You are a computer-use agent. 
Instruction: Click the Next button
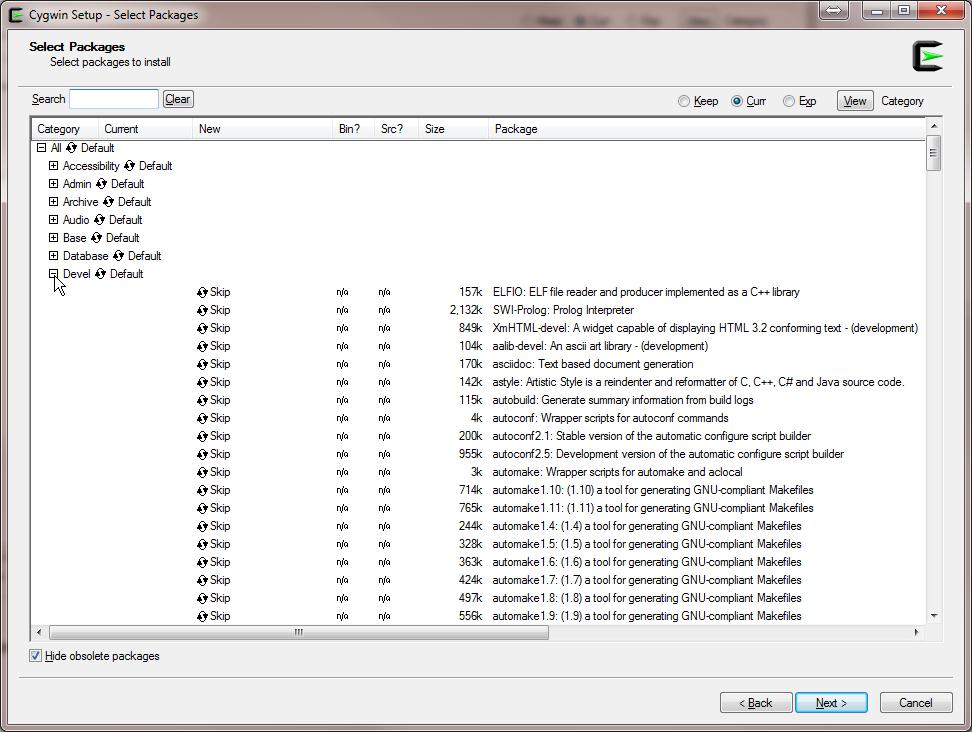click(x=830, y=703)
